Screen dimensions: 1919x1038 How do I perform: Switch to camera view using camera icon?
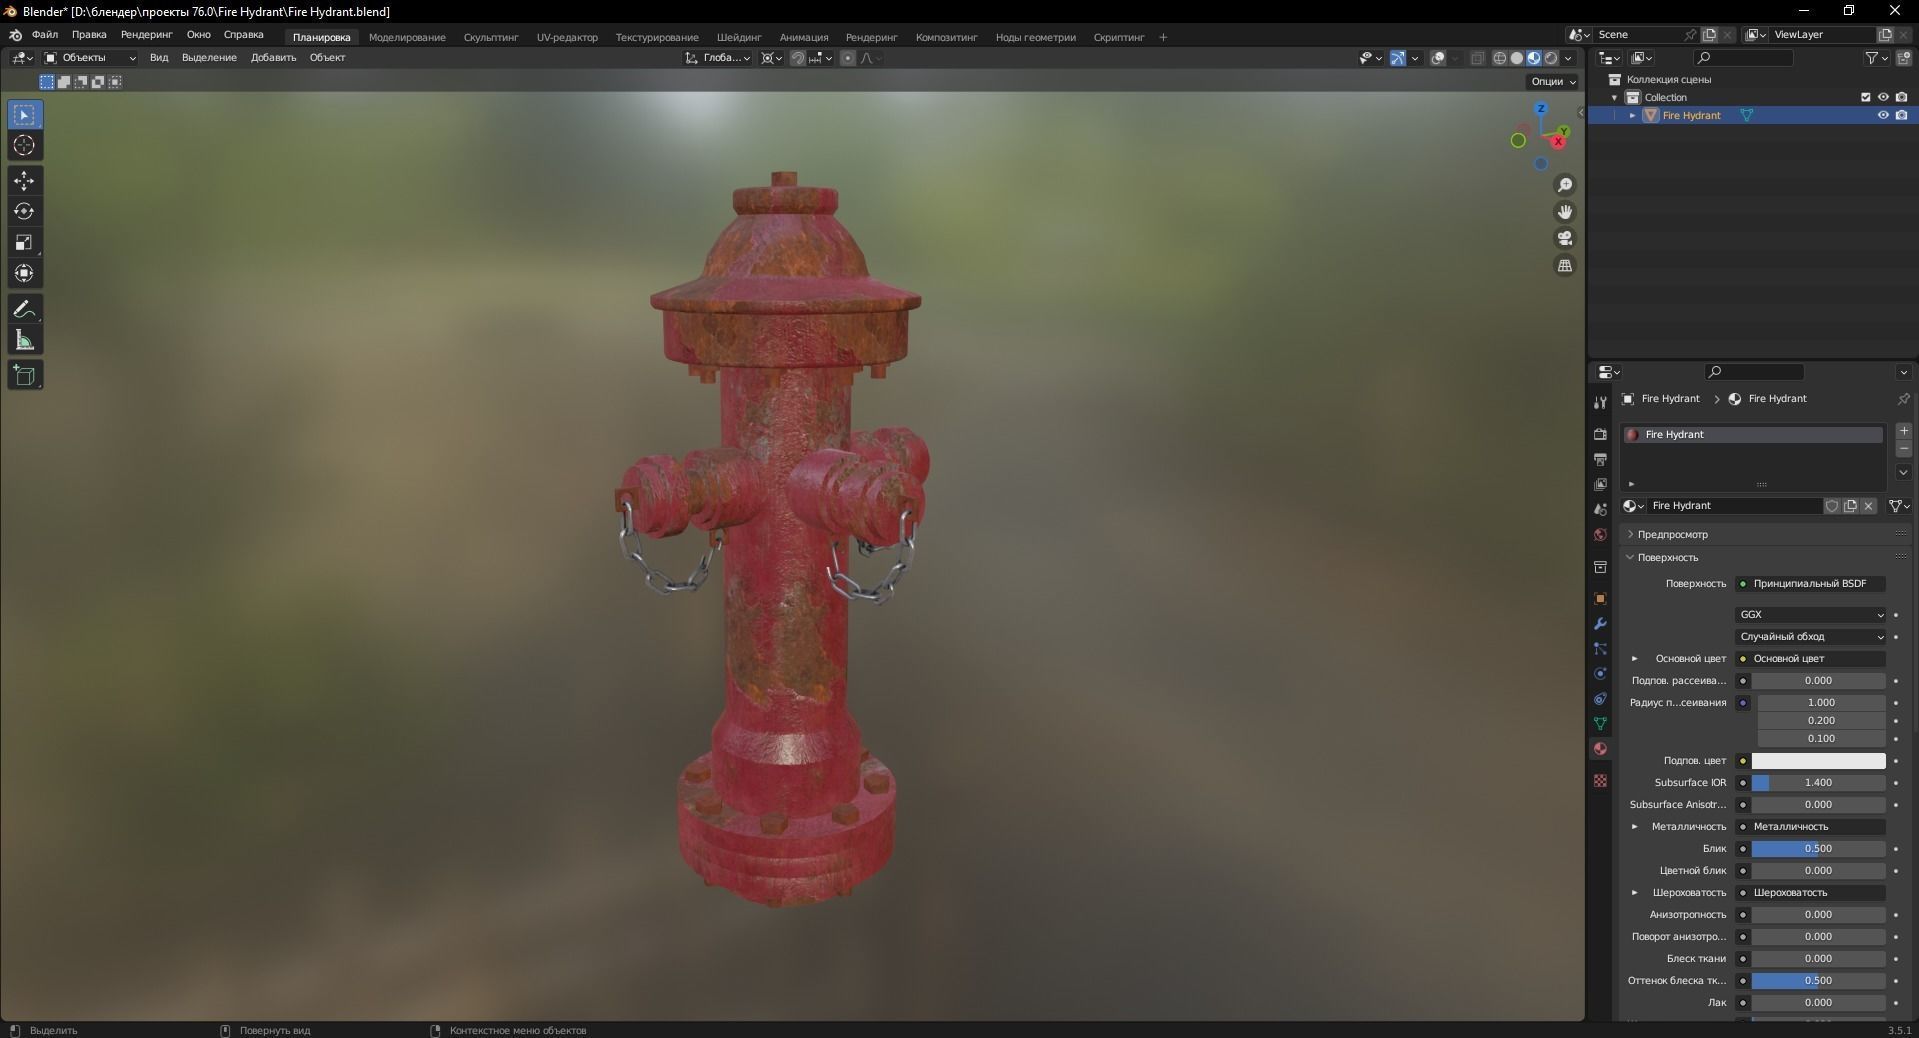tap(1565, 238)
